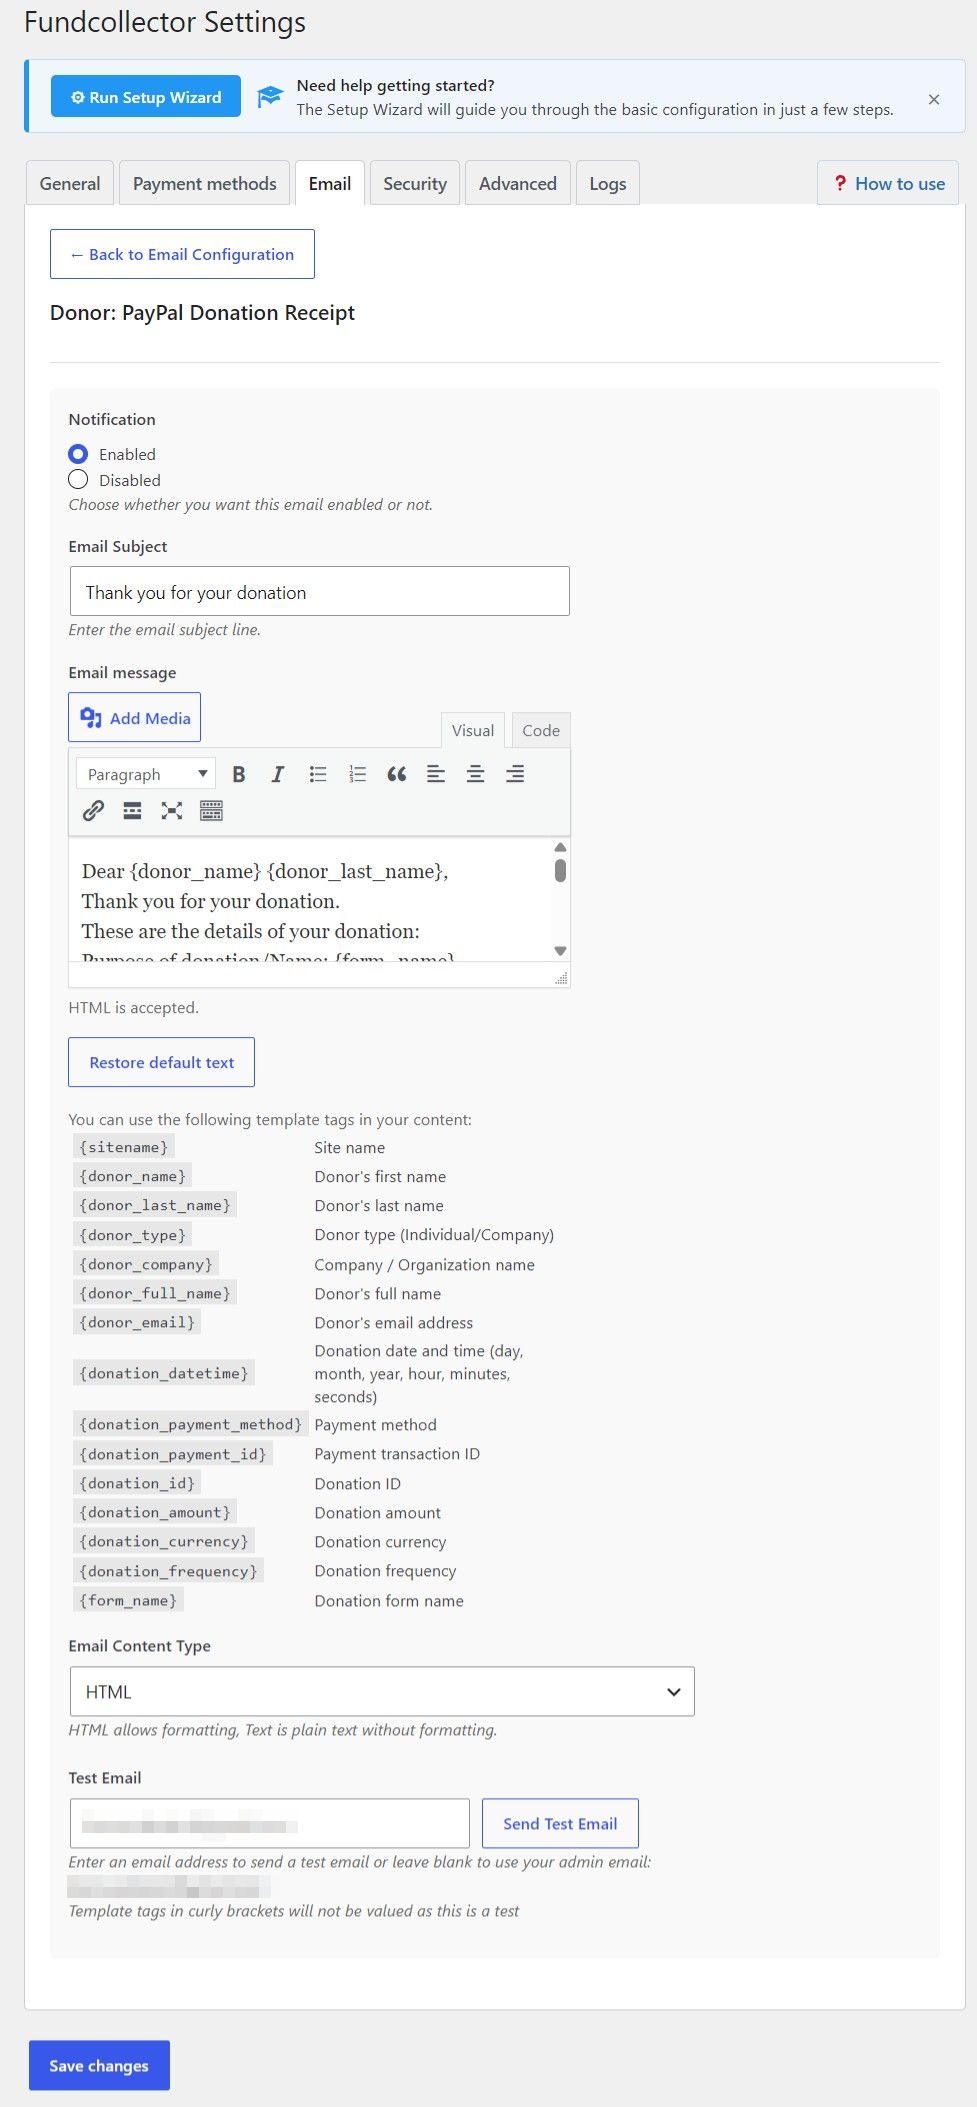Click the Payment transaction ID description
The width and height of the screenshot is (977, 2107).
pyautogui.click(x=397, y=1454)
